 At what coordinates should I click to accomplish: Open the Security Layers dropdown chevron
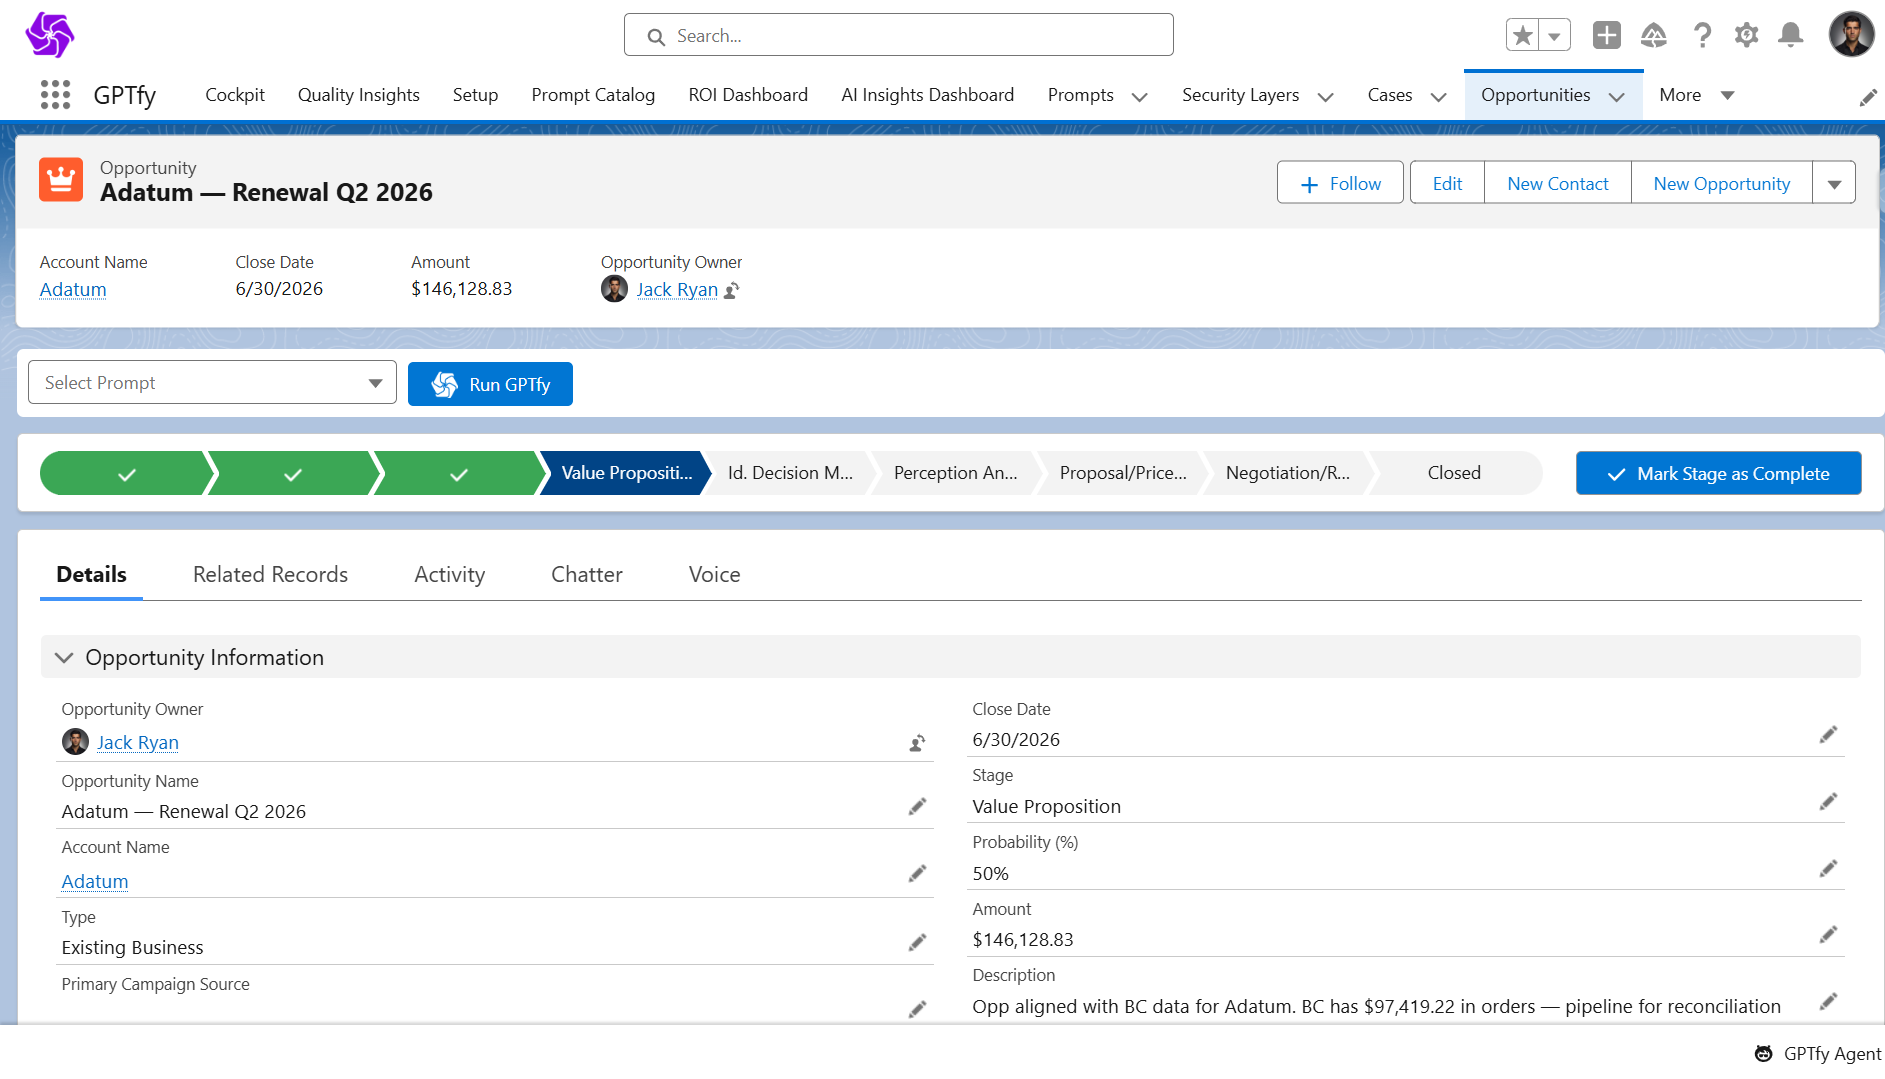point(1326,97)
